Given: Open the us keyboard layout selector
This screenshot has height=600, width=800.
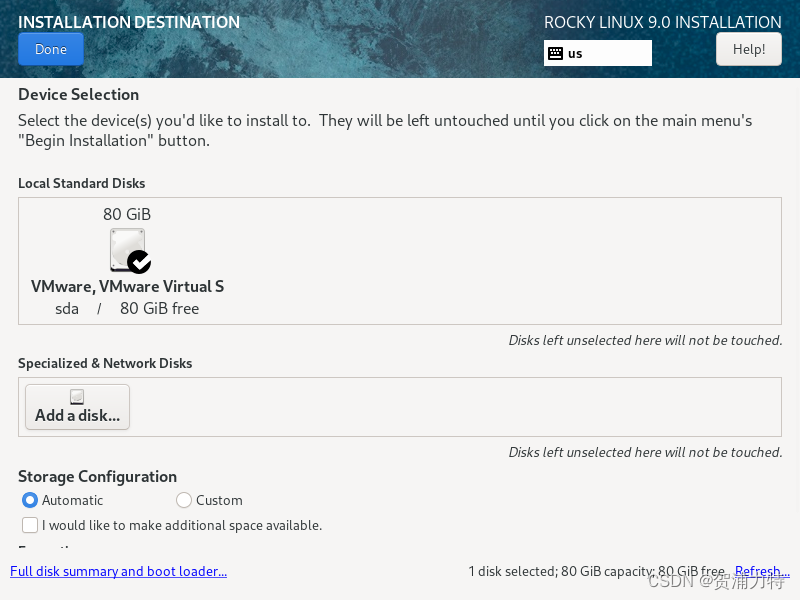Looking at the screenshot, I should click(597, 53).
